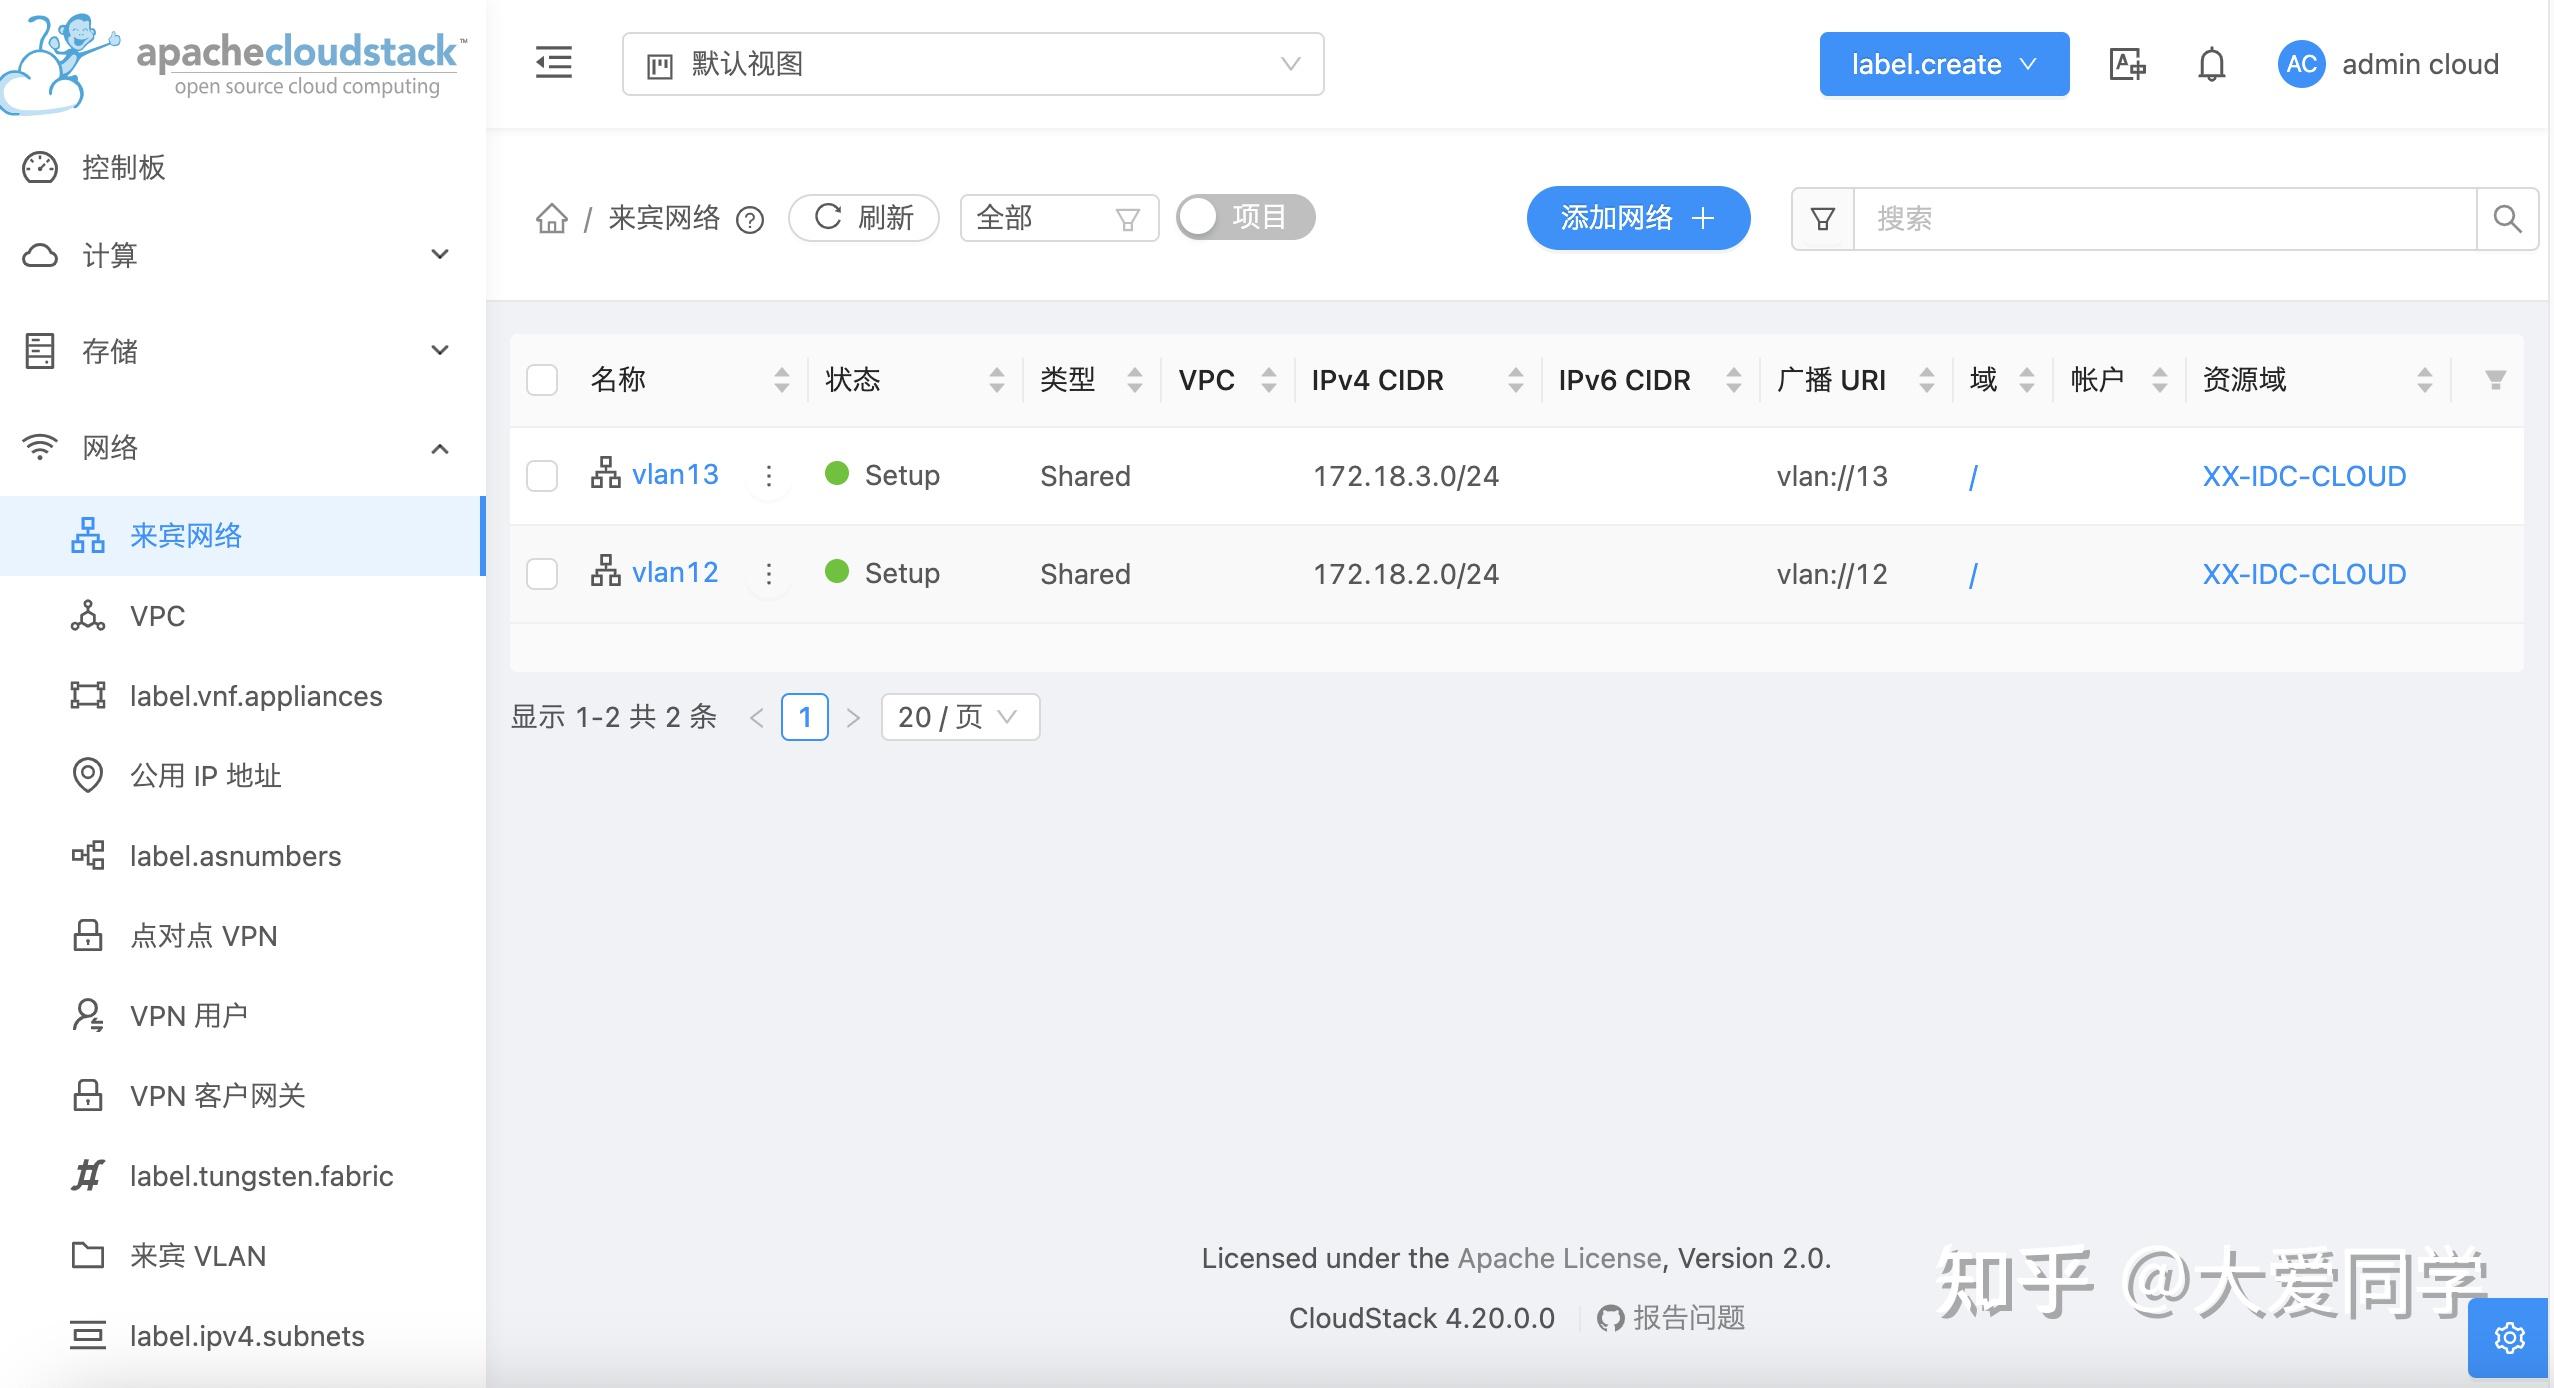Open the vlan12 network link
Image resolution: width=2554 pixels, height=1388 pixels.
[x=676, y=572]
